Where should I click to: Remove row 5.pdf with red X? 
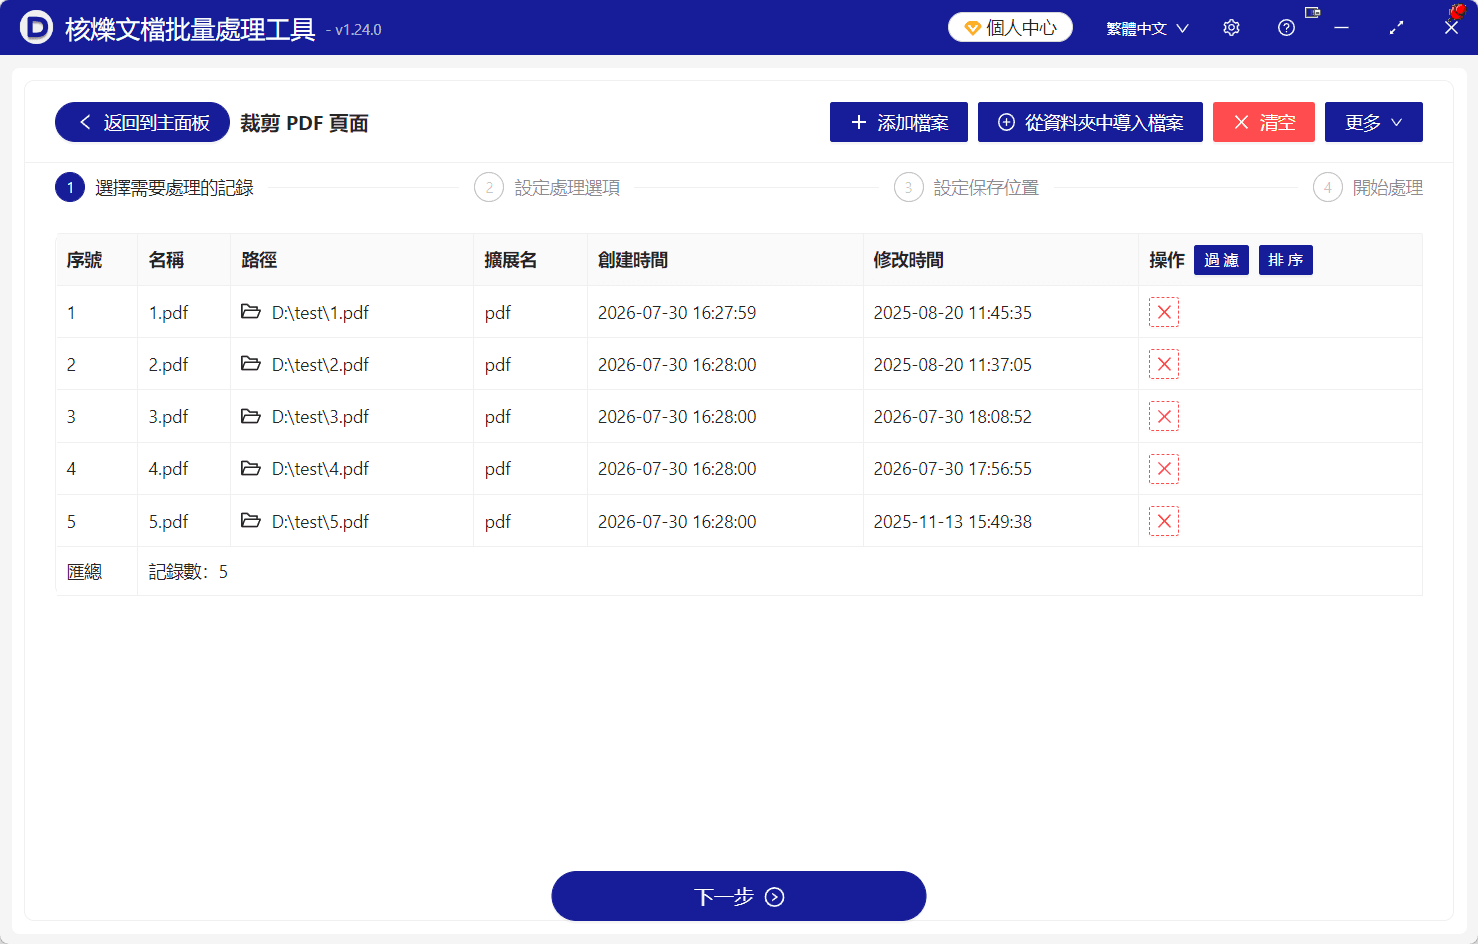[1164, 521]
